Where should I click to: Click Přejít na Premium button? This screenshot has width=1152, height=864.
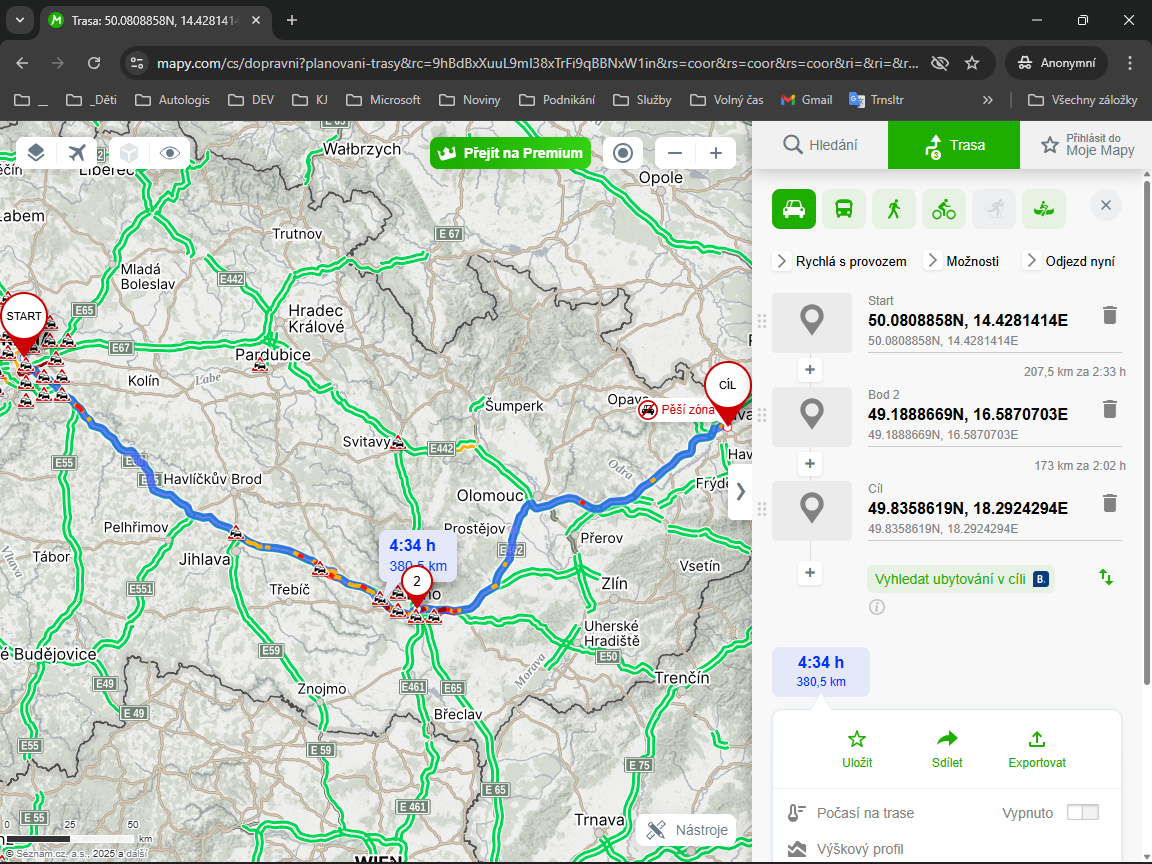click(x=511, y=153)
